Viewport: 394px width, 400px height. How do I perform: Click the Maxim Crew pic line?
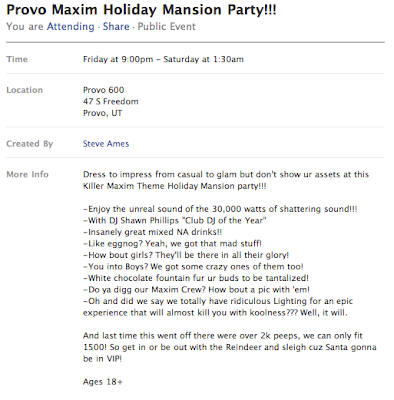pyautogui.click(x=196, y=289)
